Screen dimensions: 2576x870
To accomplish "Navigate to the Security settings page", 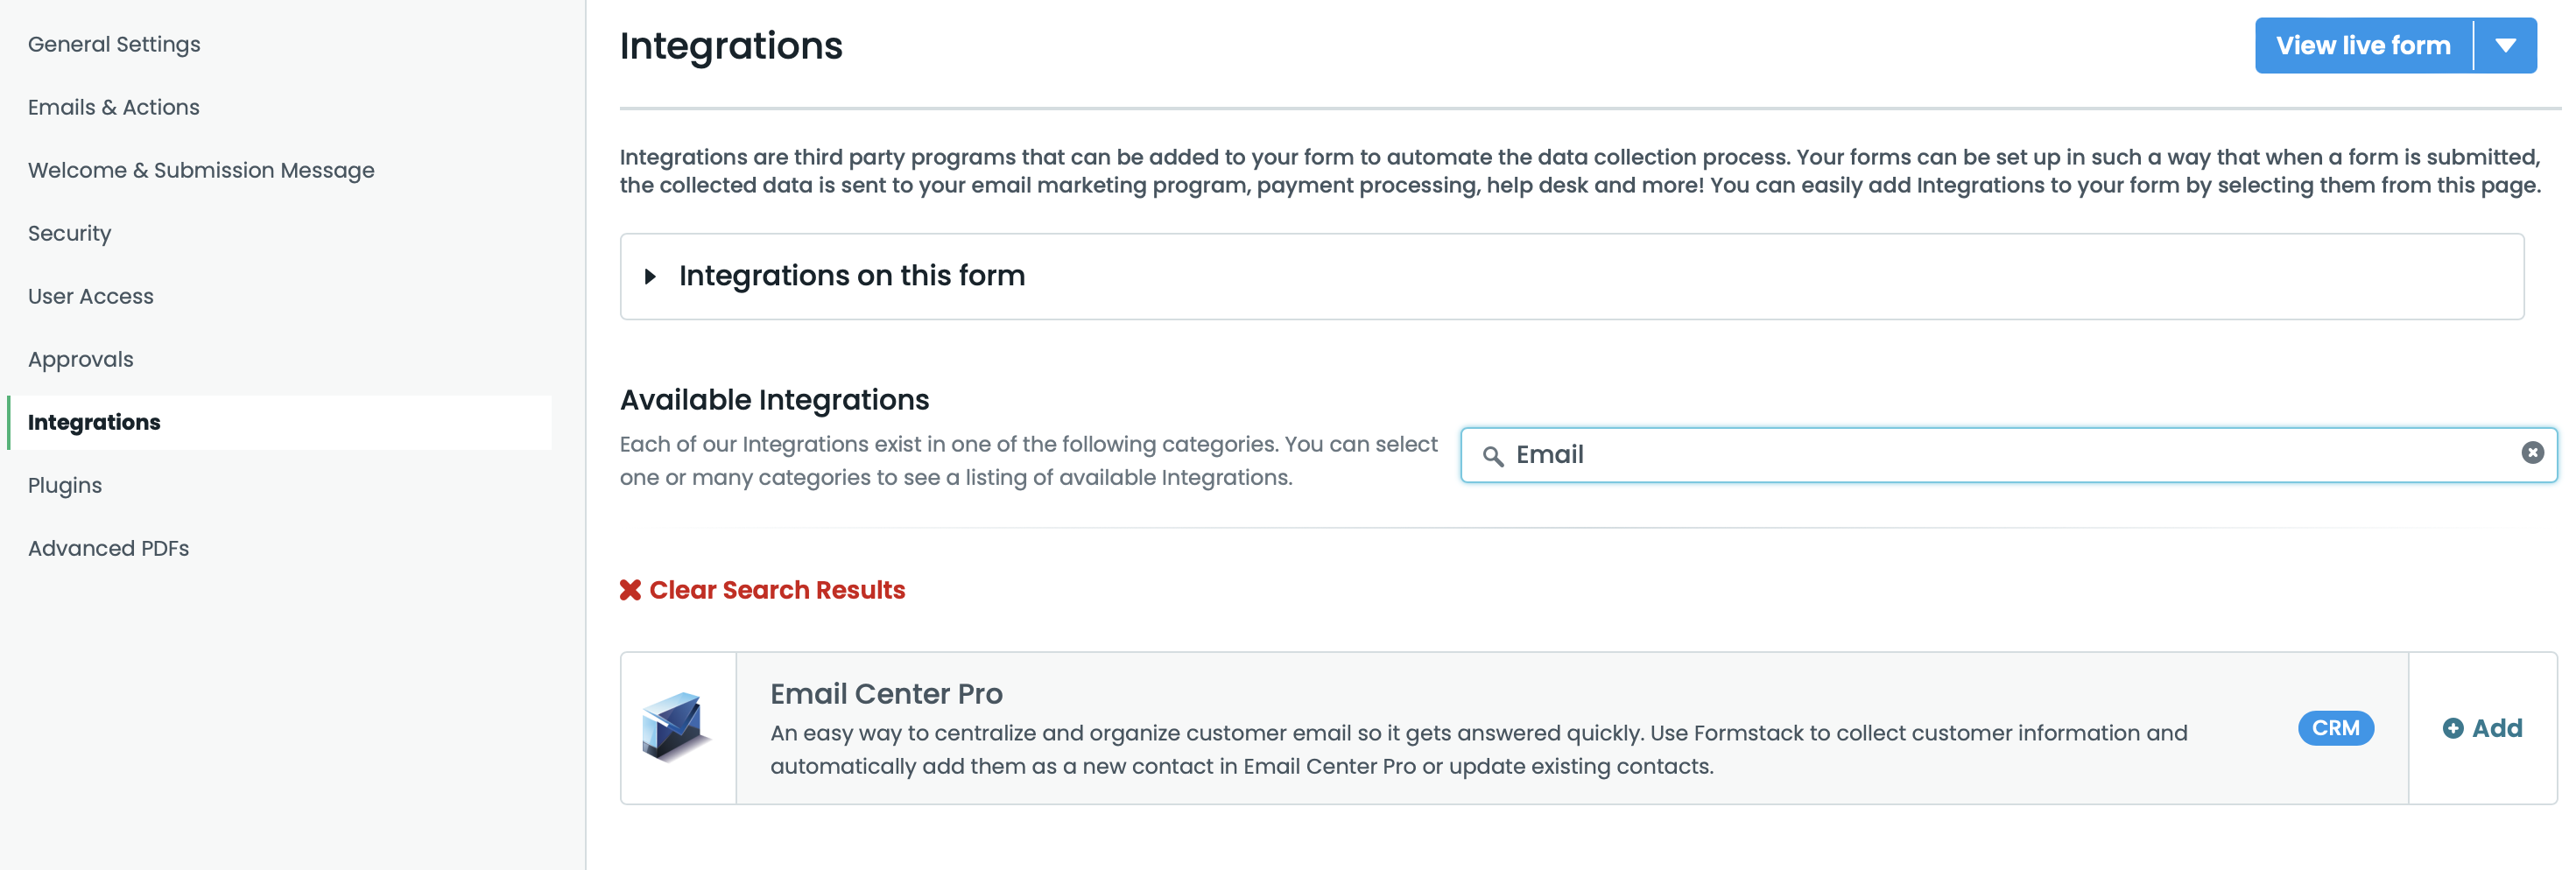I will (x=69, y=233).
